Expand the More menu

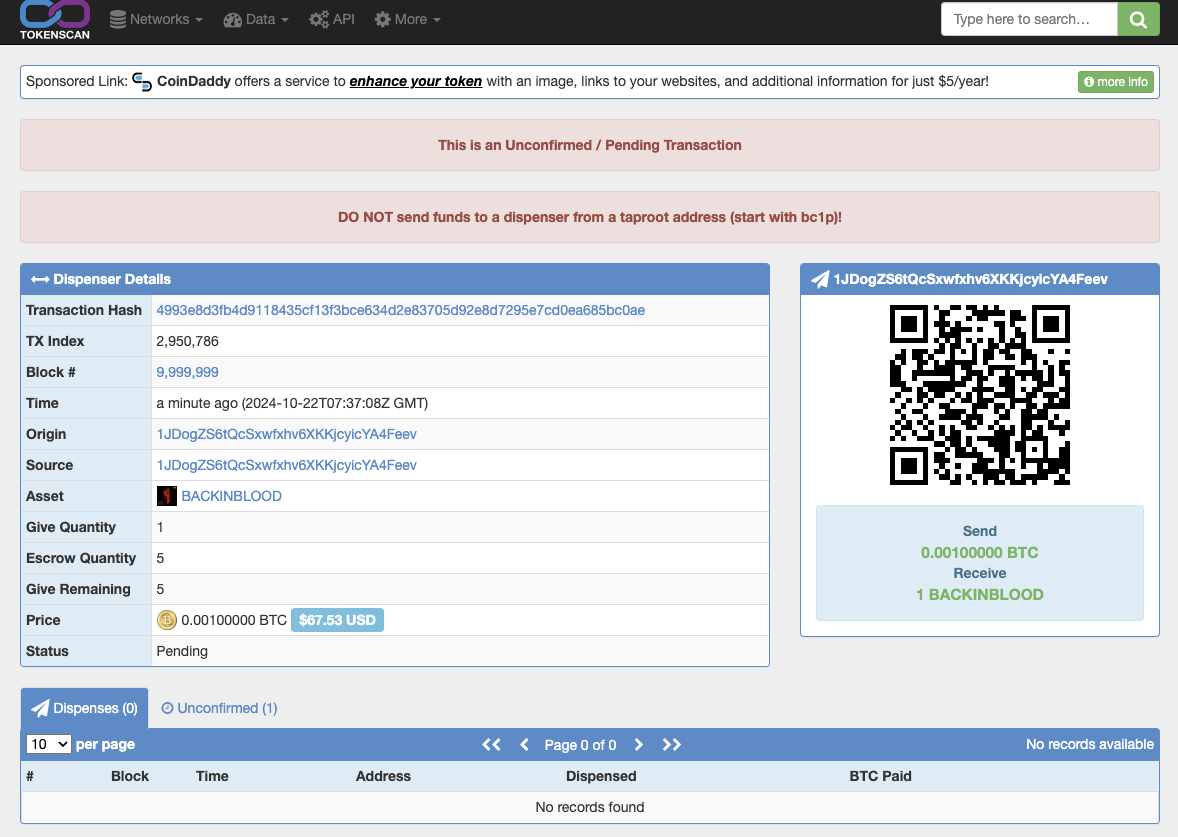(408, 20)
